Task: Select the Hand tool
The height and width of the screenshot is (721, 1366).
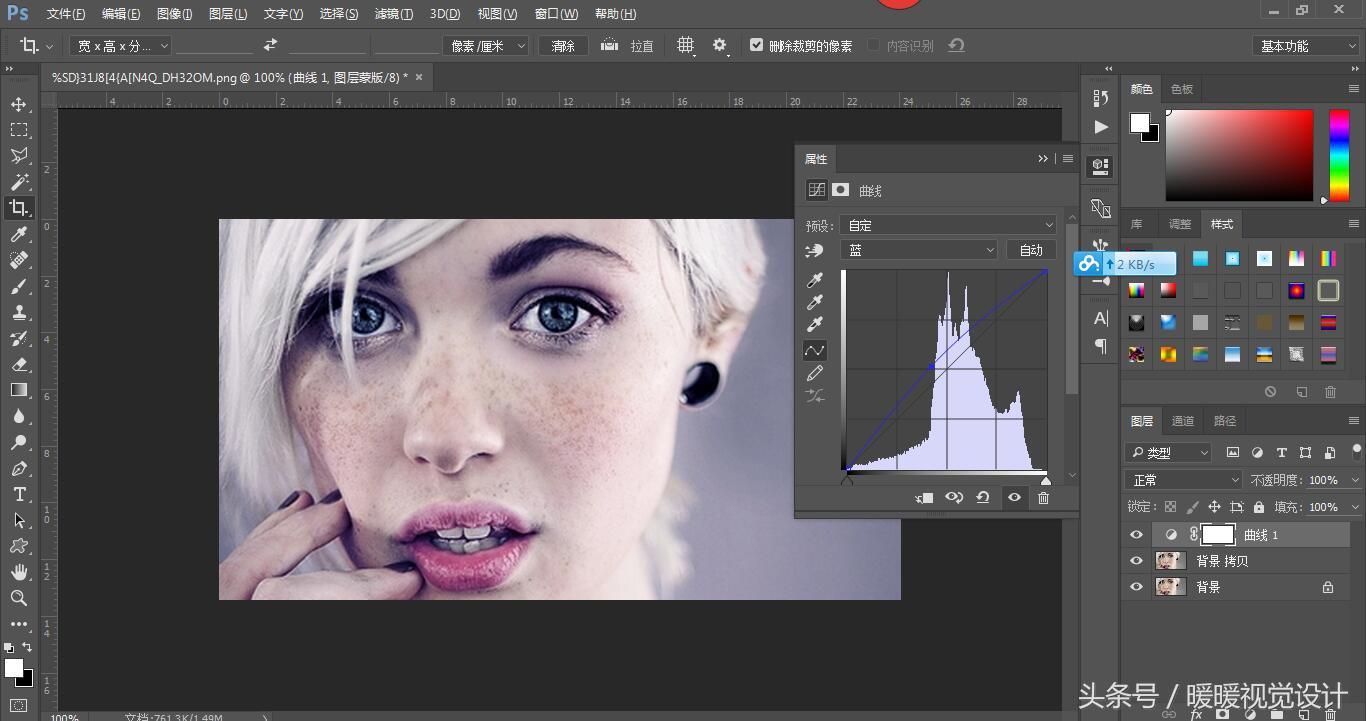Action: click(19, 572)
